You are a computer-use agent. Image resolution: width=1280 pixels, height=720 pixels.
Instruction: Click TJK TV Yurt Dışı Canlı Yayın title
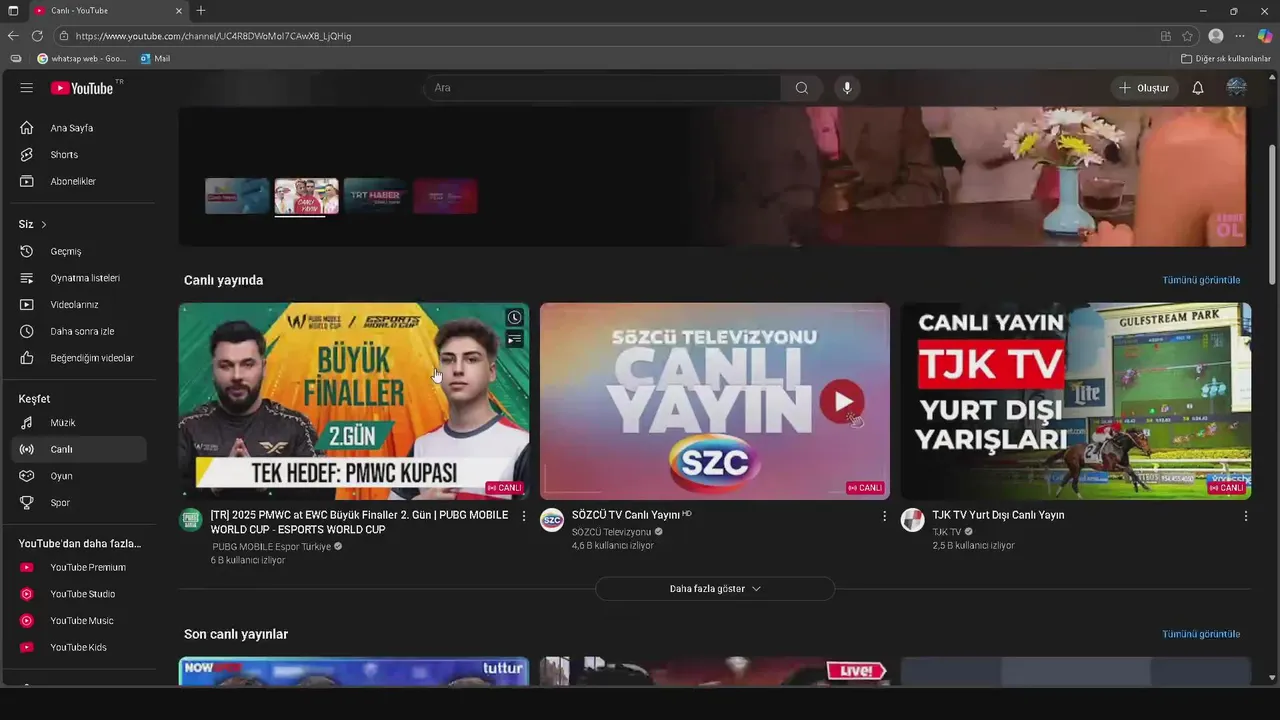998,515
